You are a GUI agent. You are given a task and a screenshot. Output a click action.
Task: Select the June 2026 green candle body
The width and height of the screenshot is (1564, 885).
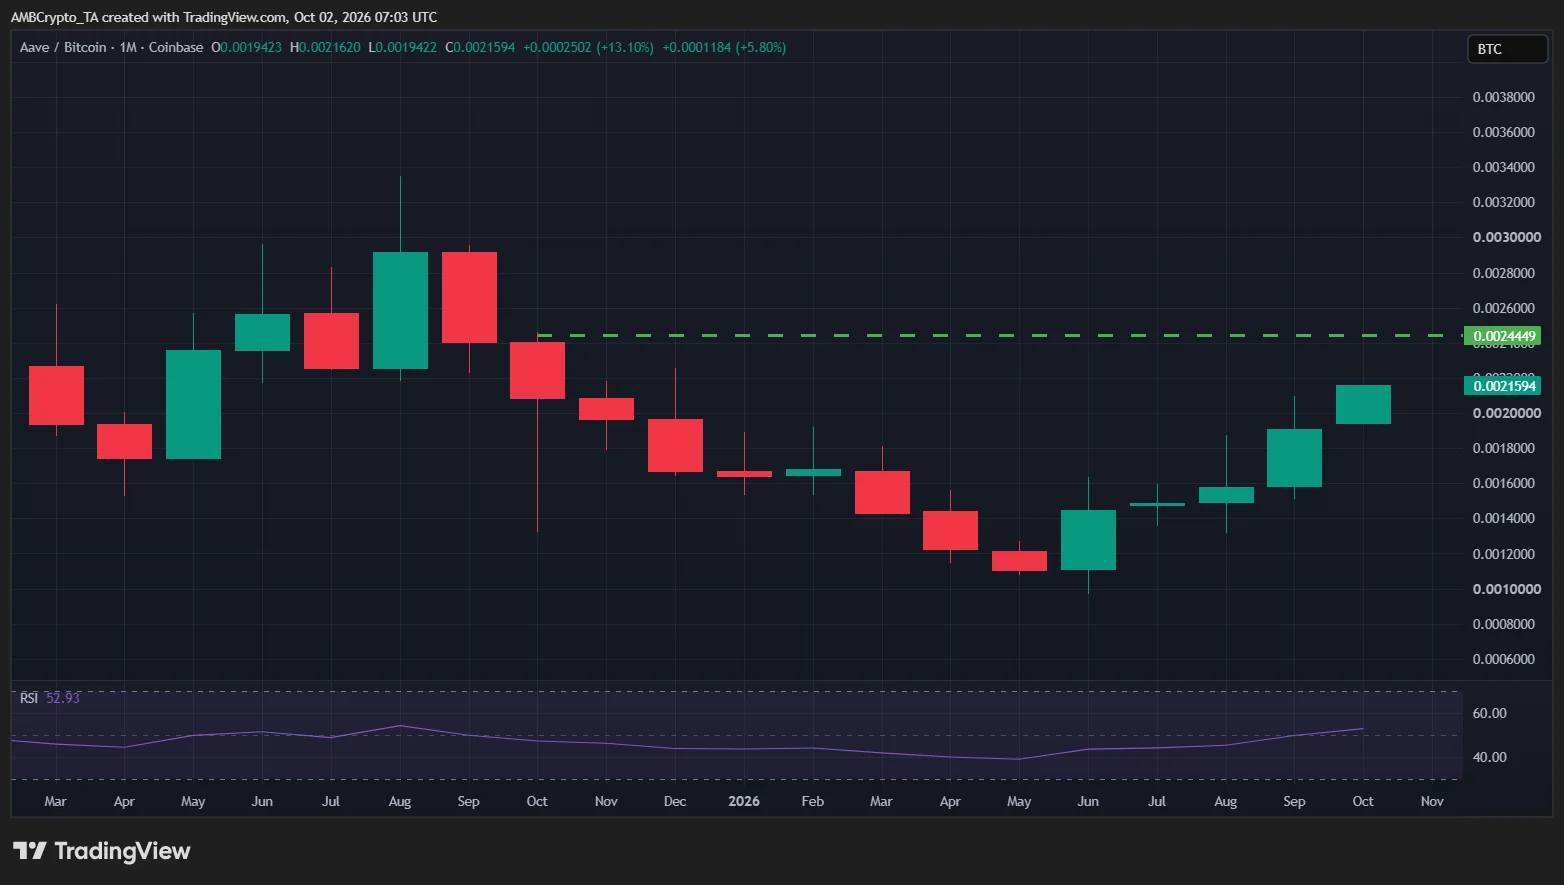(1088, 540)
